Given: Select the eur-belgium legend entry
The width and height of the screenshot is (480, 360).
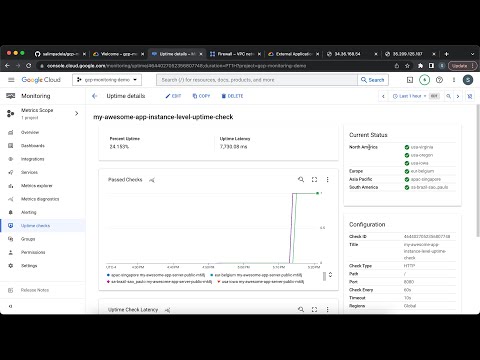Looking at the screenshot, I should click(256, 275).
